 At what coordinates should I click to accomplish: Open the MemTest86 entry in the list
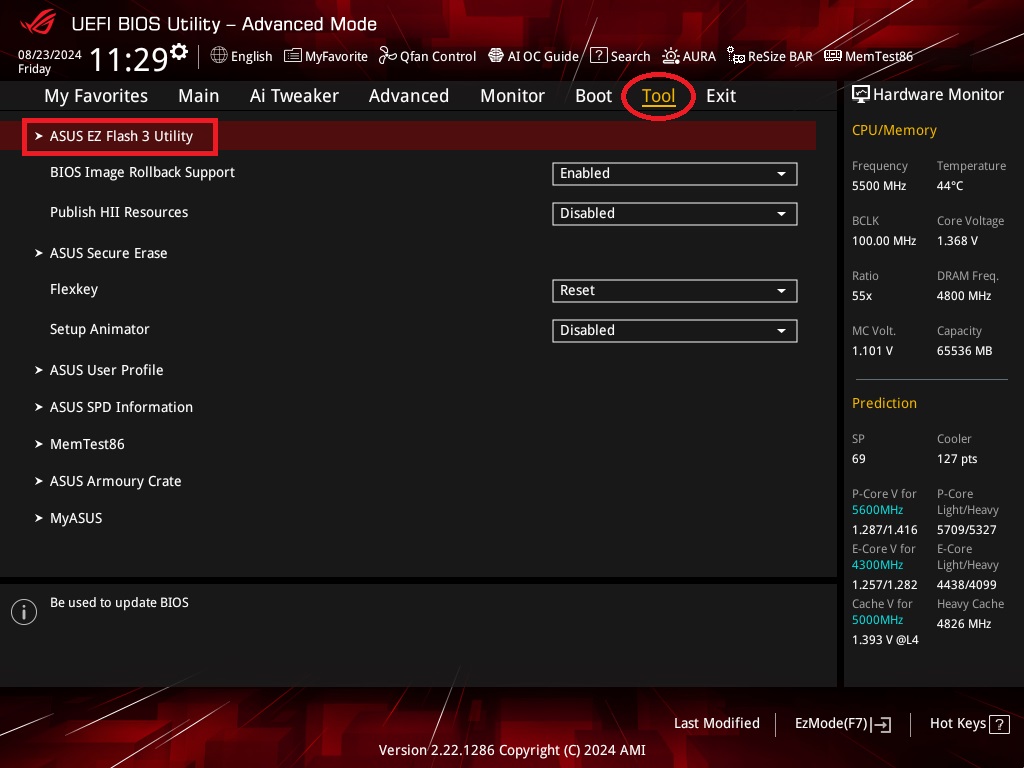(87, 444)
